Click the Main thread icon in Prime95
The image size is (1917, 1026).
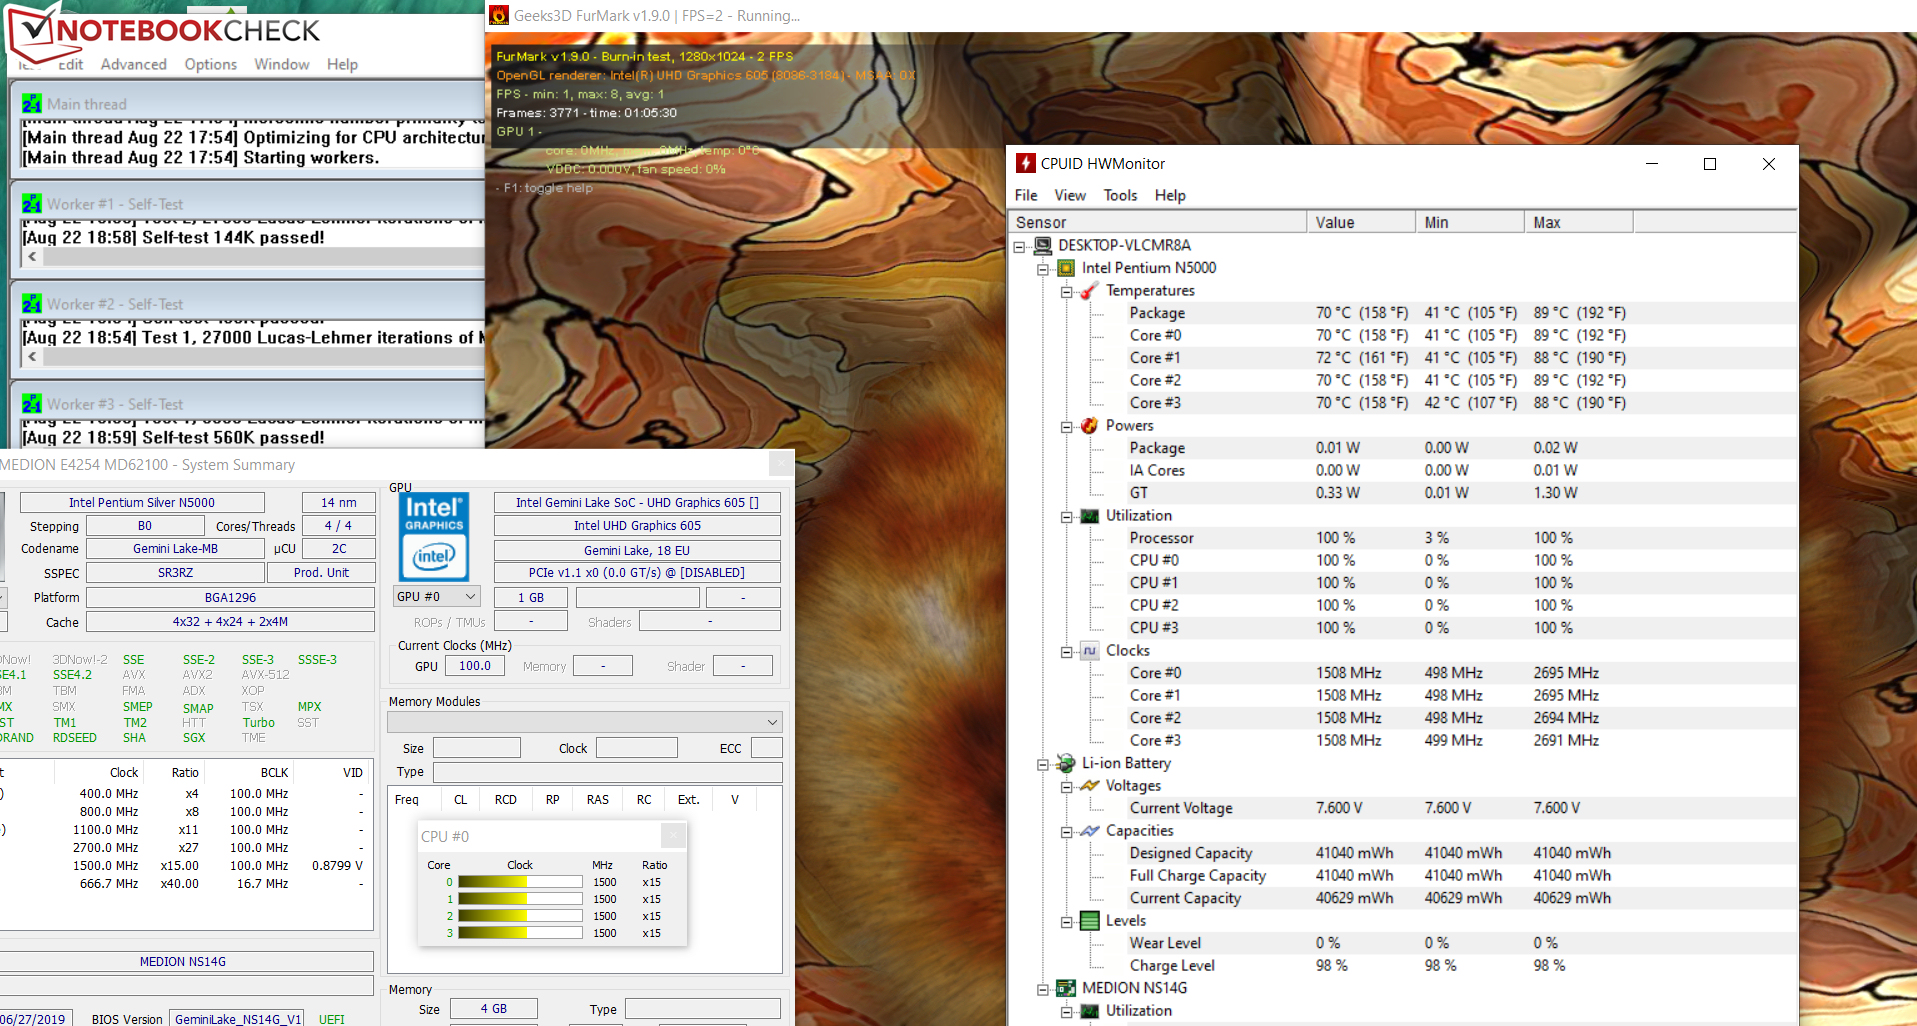(x=32, y=104)
